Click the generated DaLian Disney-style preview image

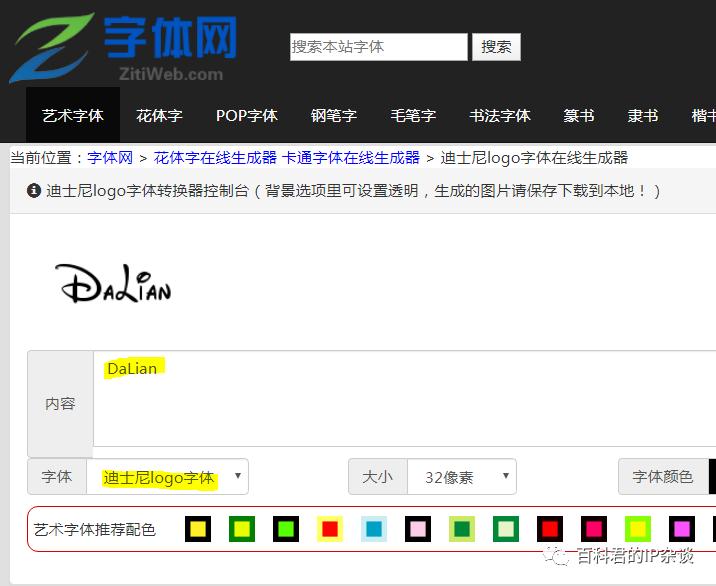point(113,284)
